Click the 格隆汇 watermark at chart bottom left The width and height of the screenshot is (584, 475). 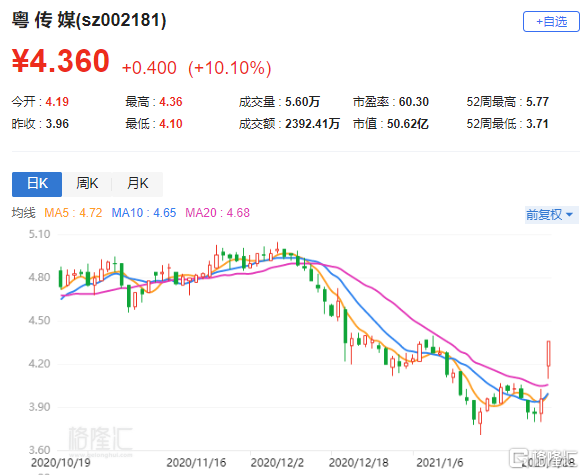(101, 440)
